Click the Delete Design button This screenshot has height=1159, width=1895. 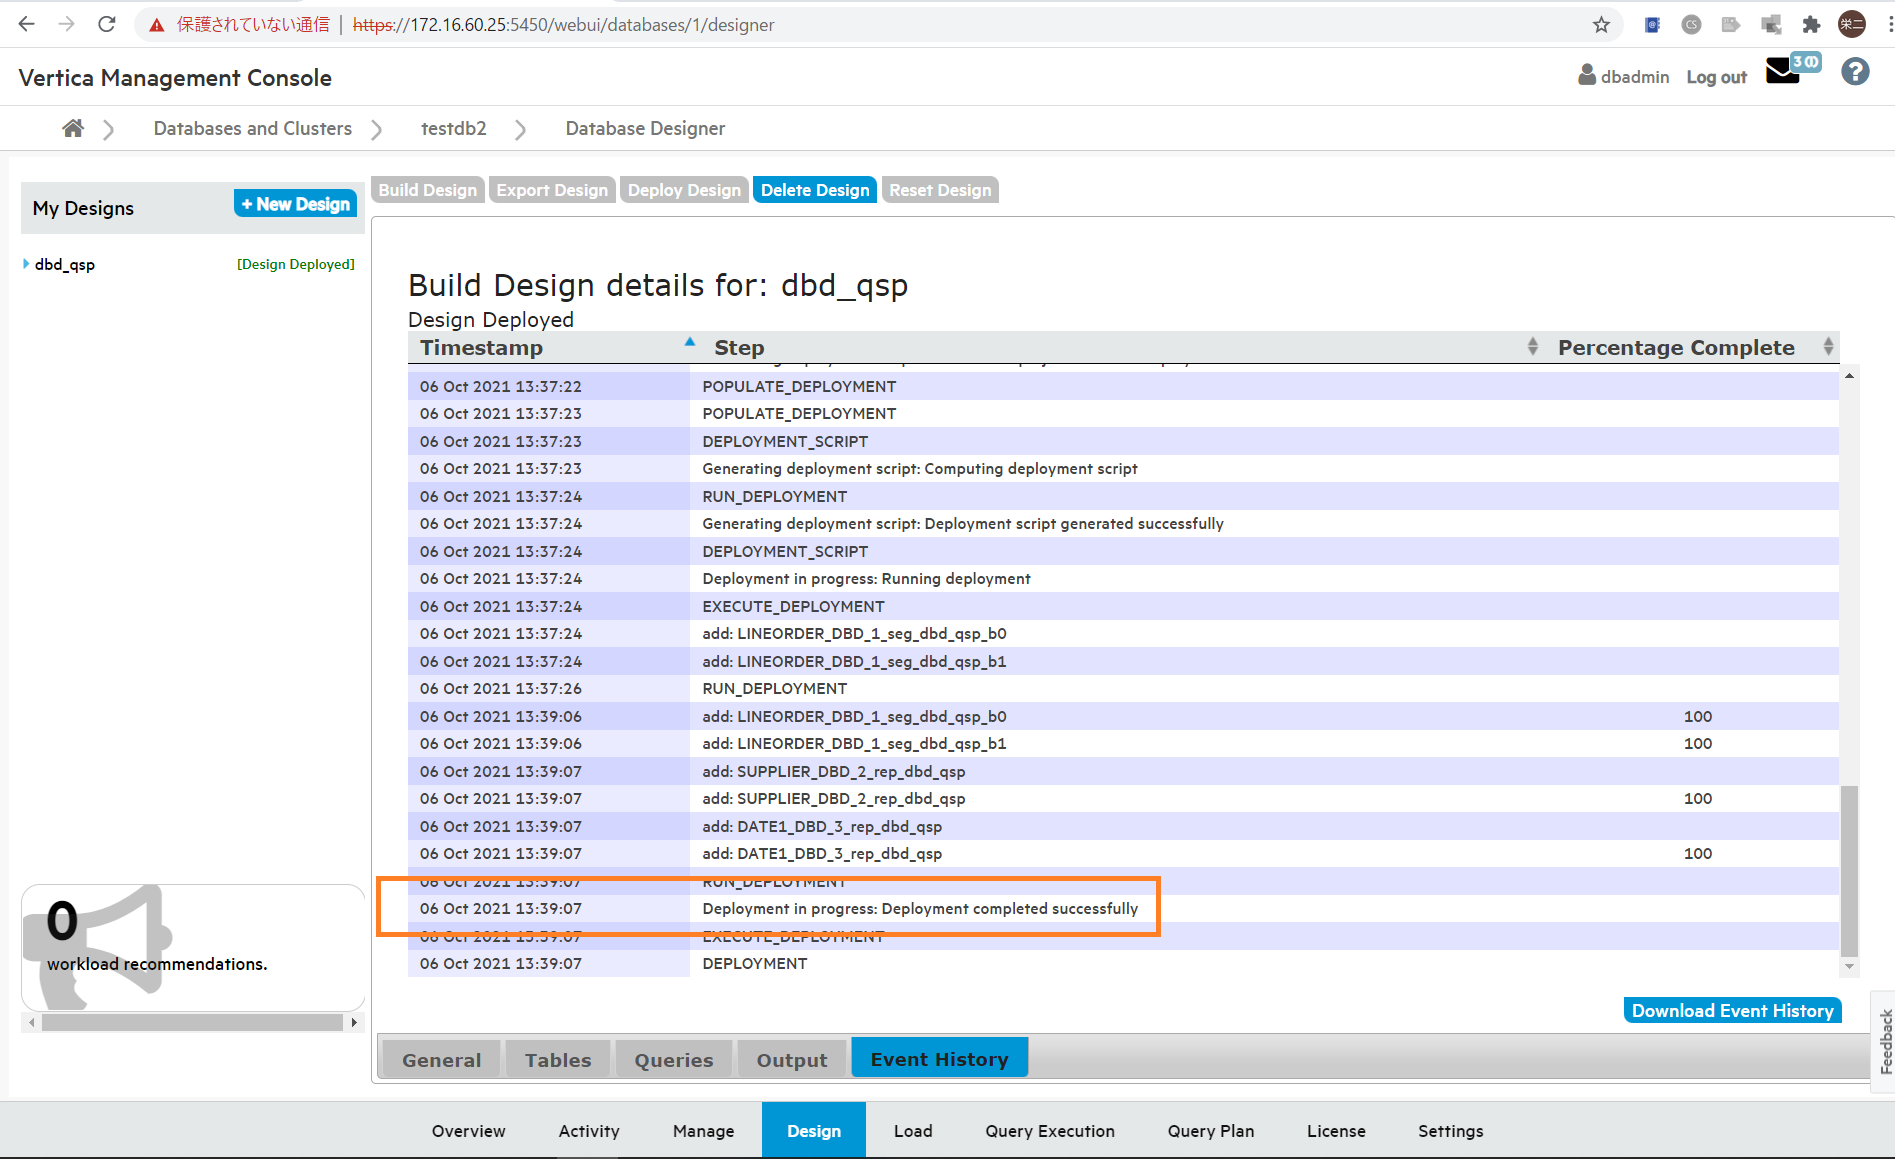click(x=815, y=190)
